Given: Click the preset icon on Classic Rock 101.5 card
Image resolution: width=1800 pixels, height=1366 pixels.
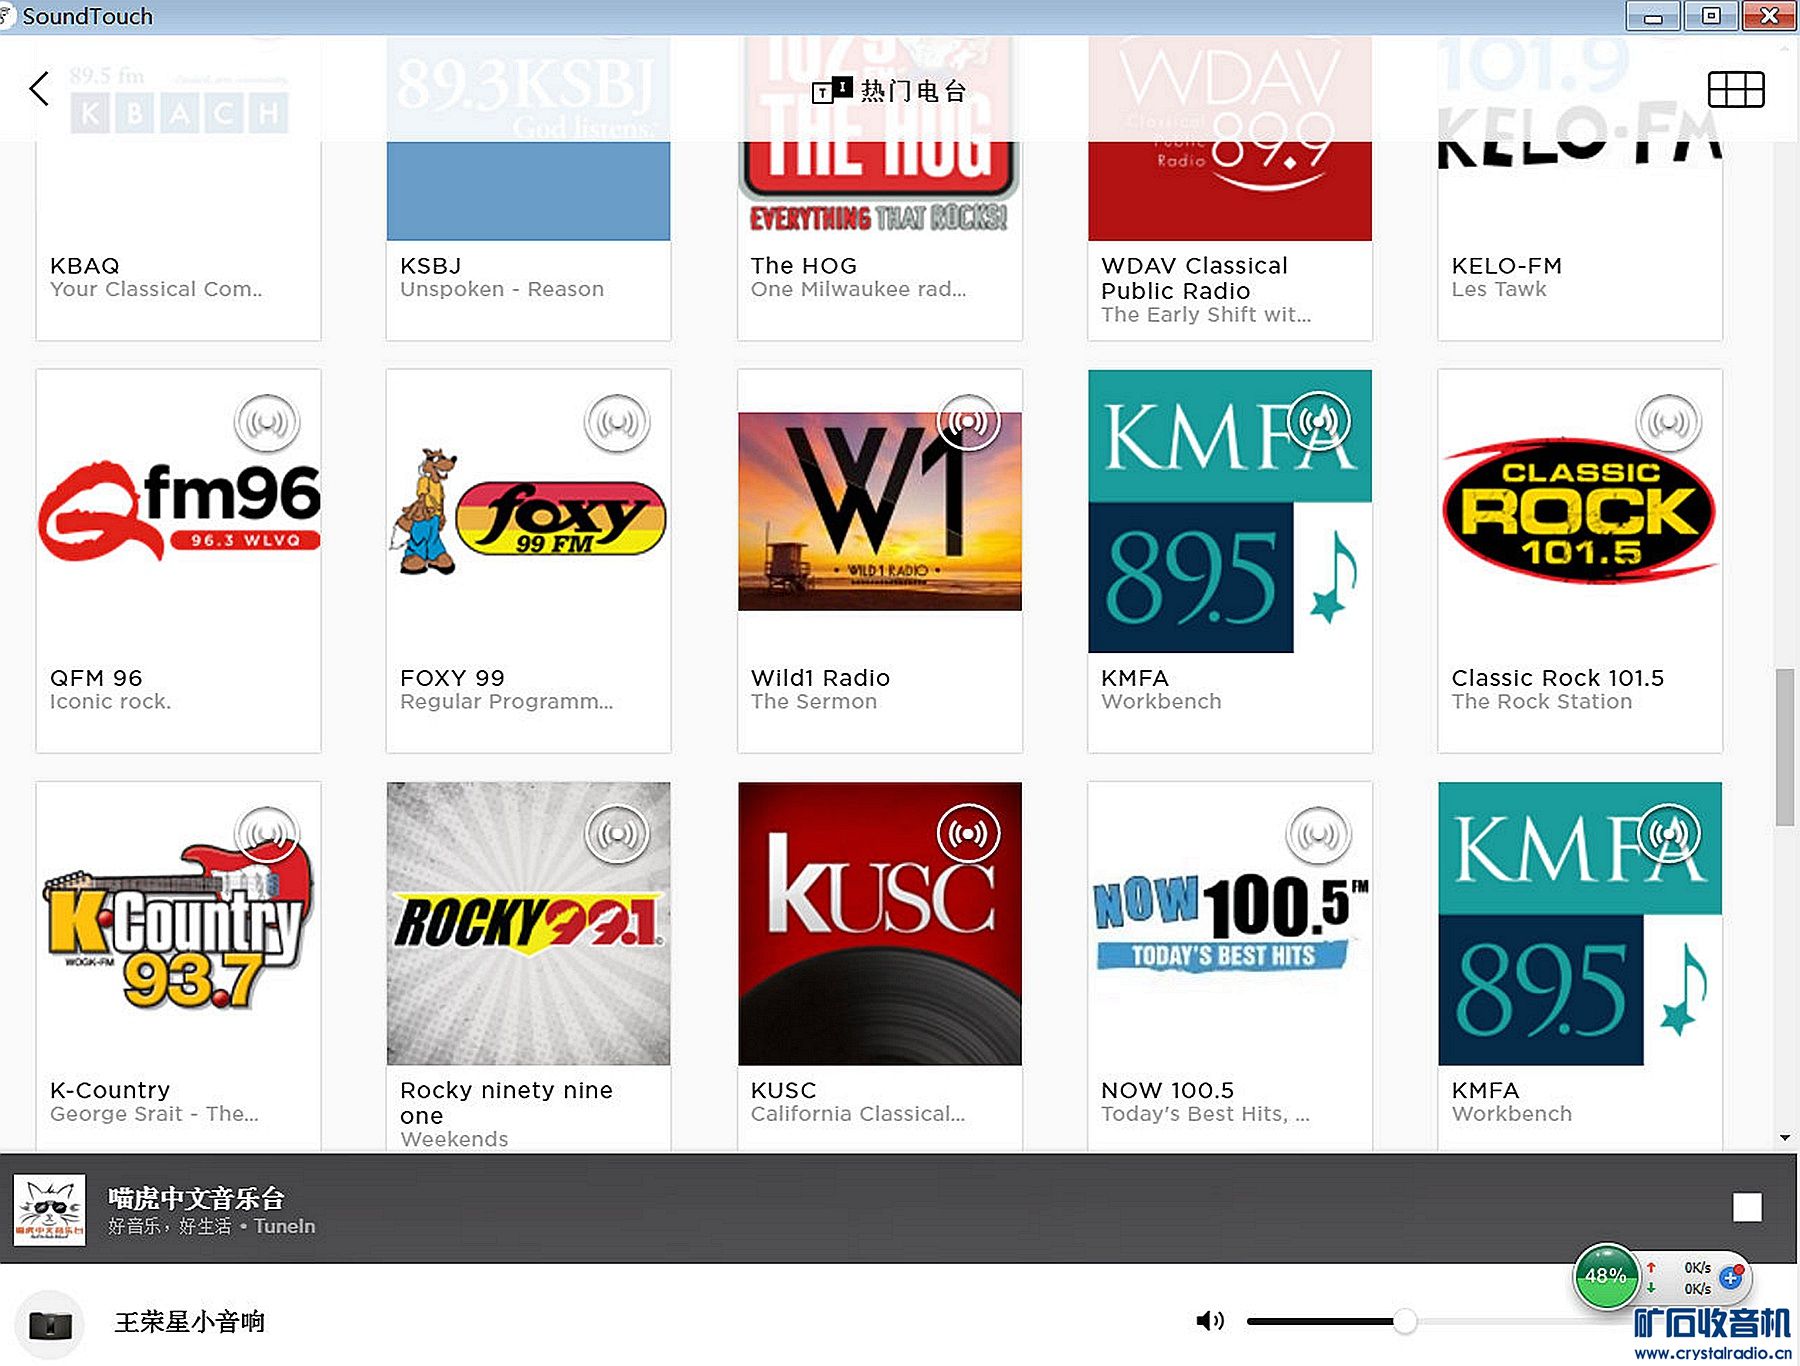Looking at the screenshot, I should [1669, 422].
